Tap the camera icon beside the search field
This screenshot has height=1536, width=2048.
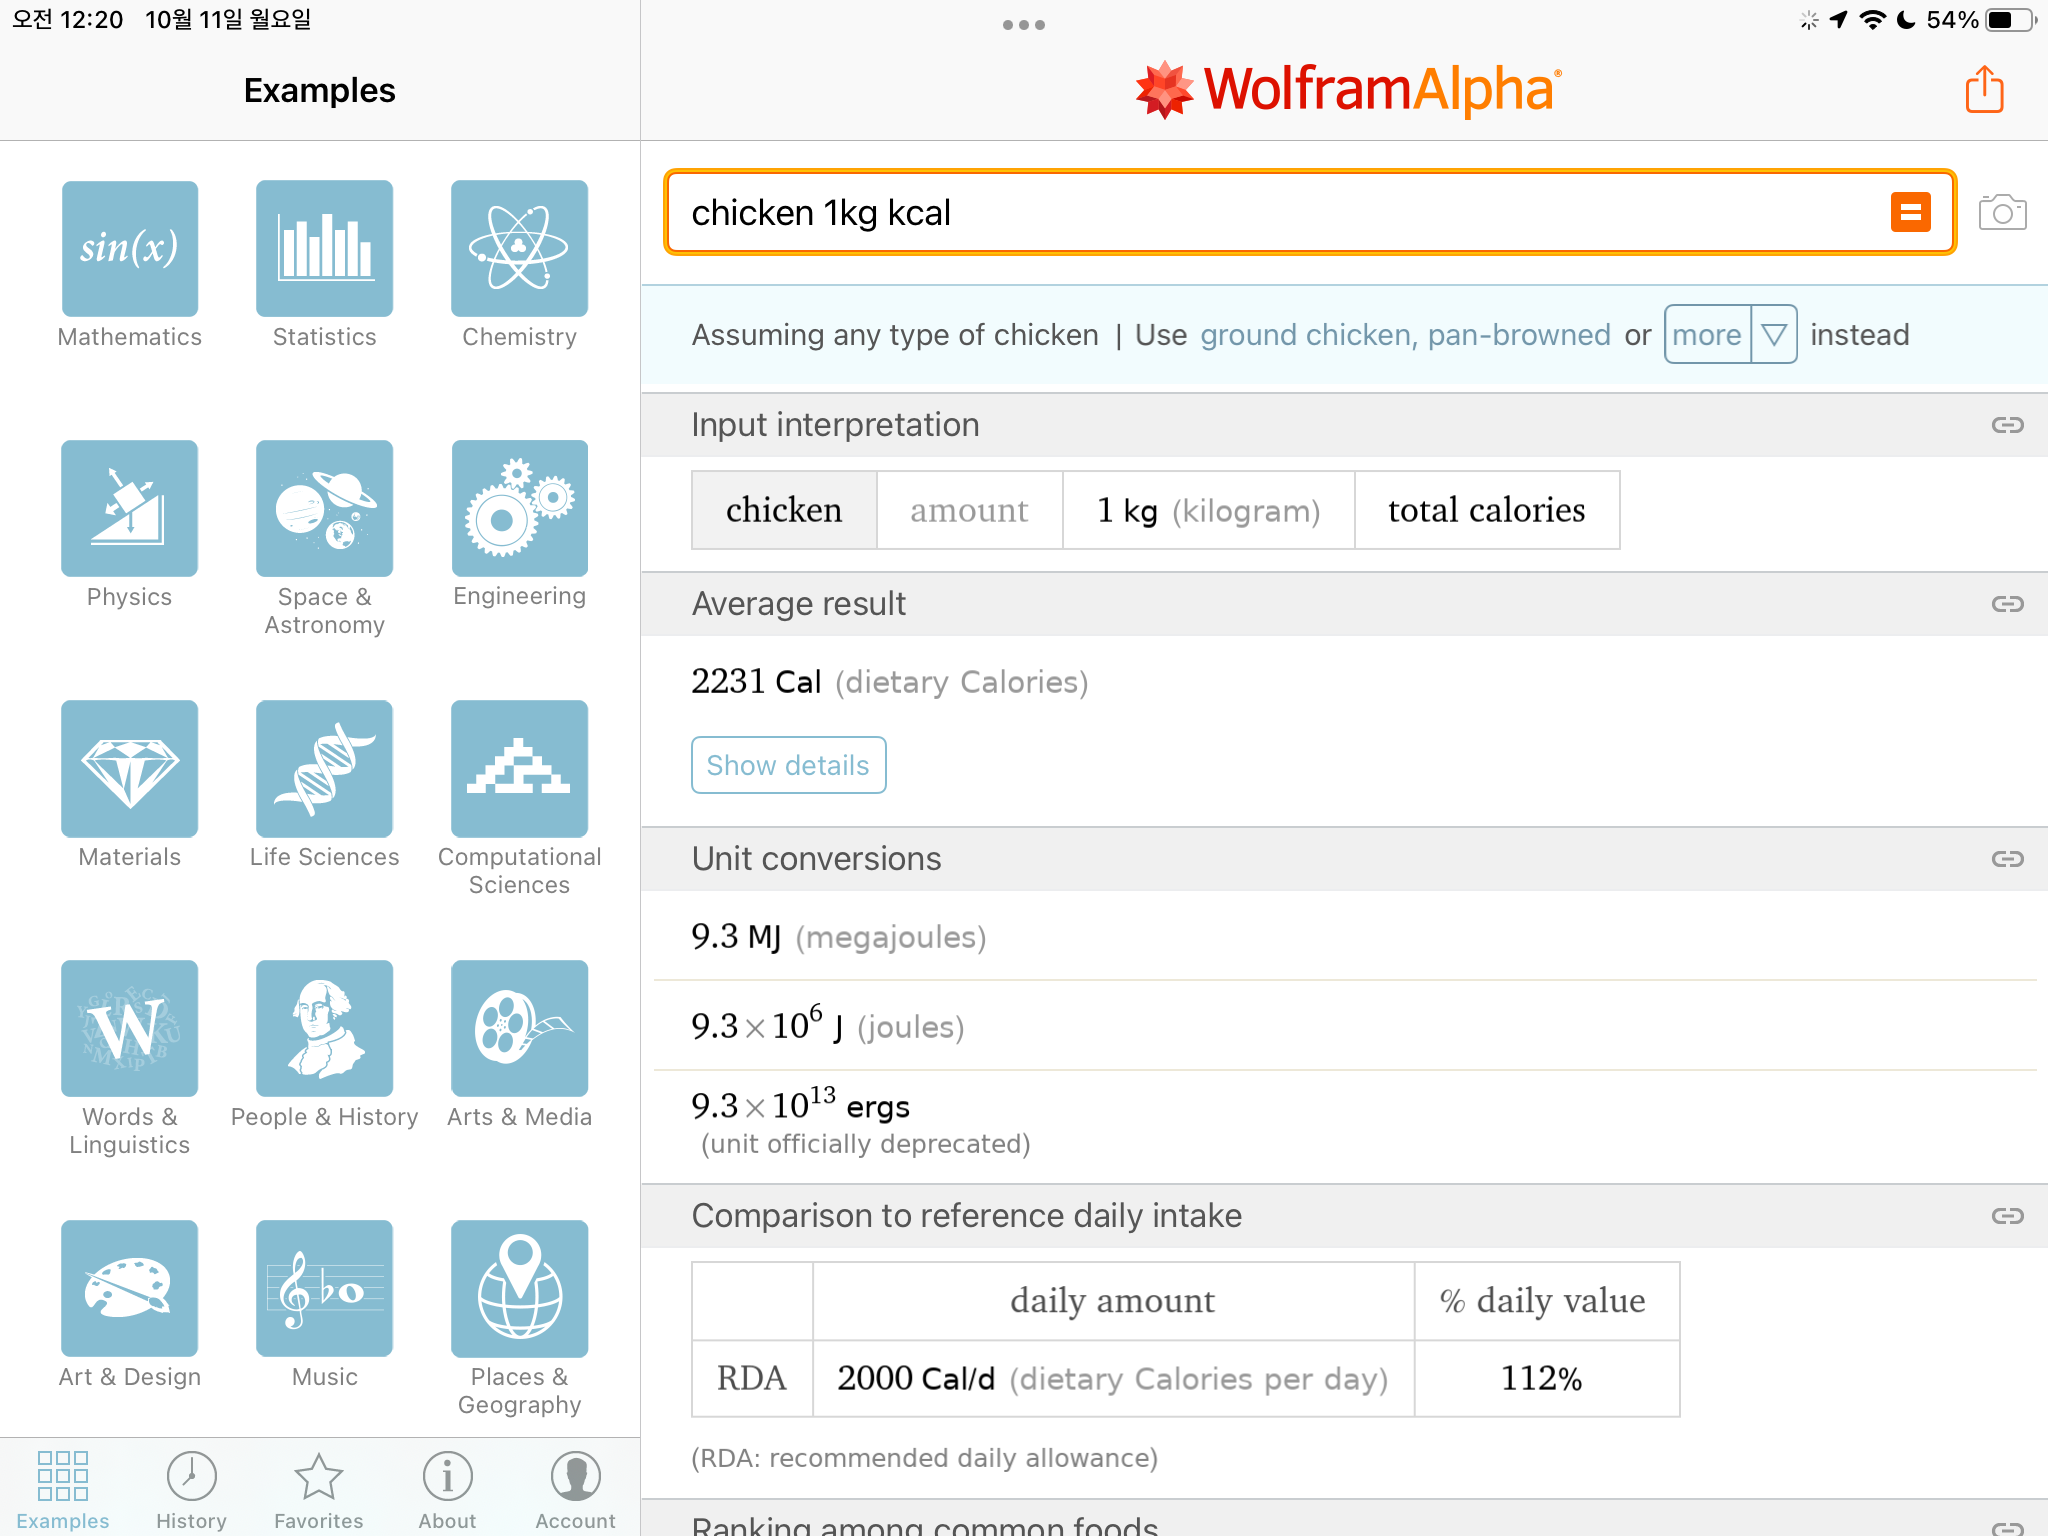[x=2002, y=212]
